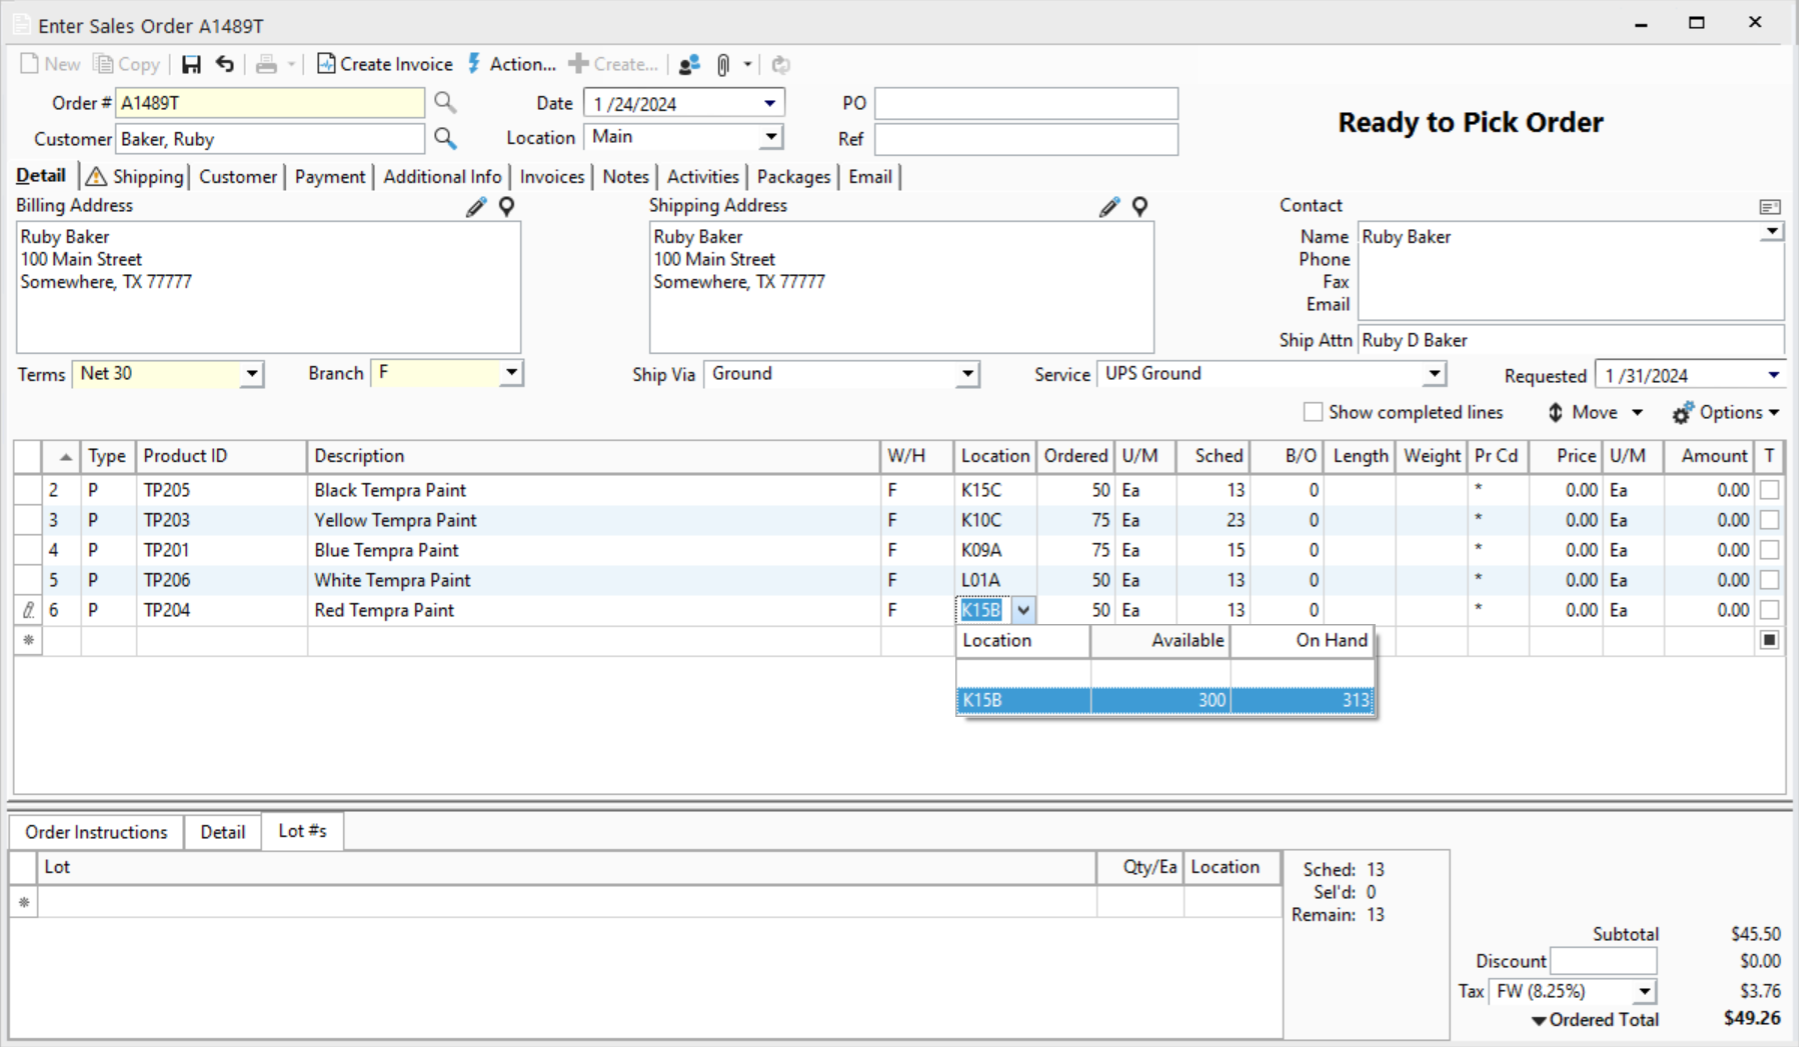The image size is (1799, 1047).
Task: Open the paperclip attachments icon
Action: point(723,65)
